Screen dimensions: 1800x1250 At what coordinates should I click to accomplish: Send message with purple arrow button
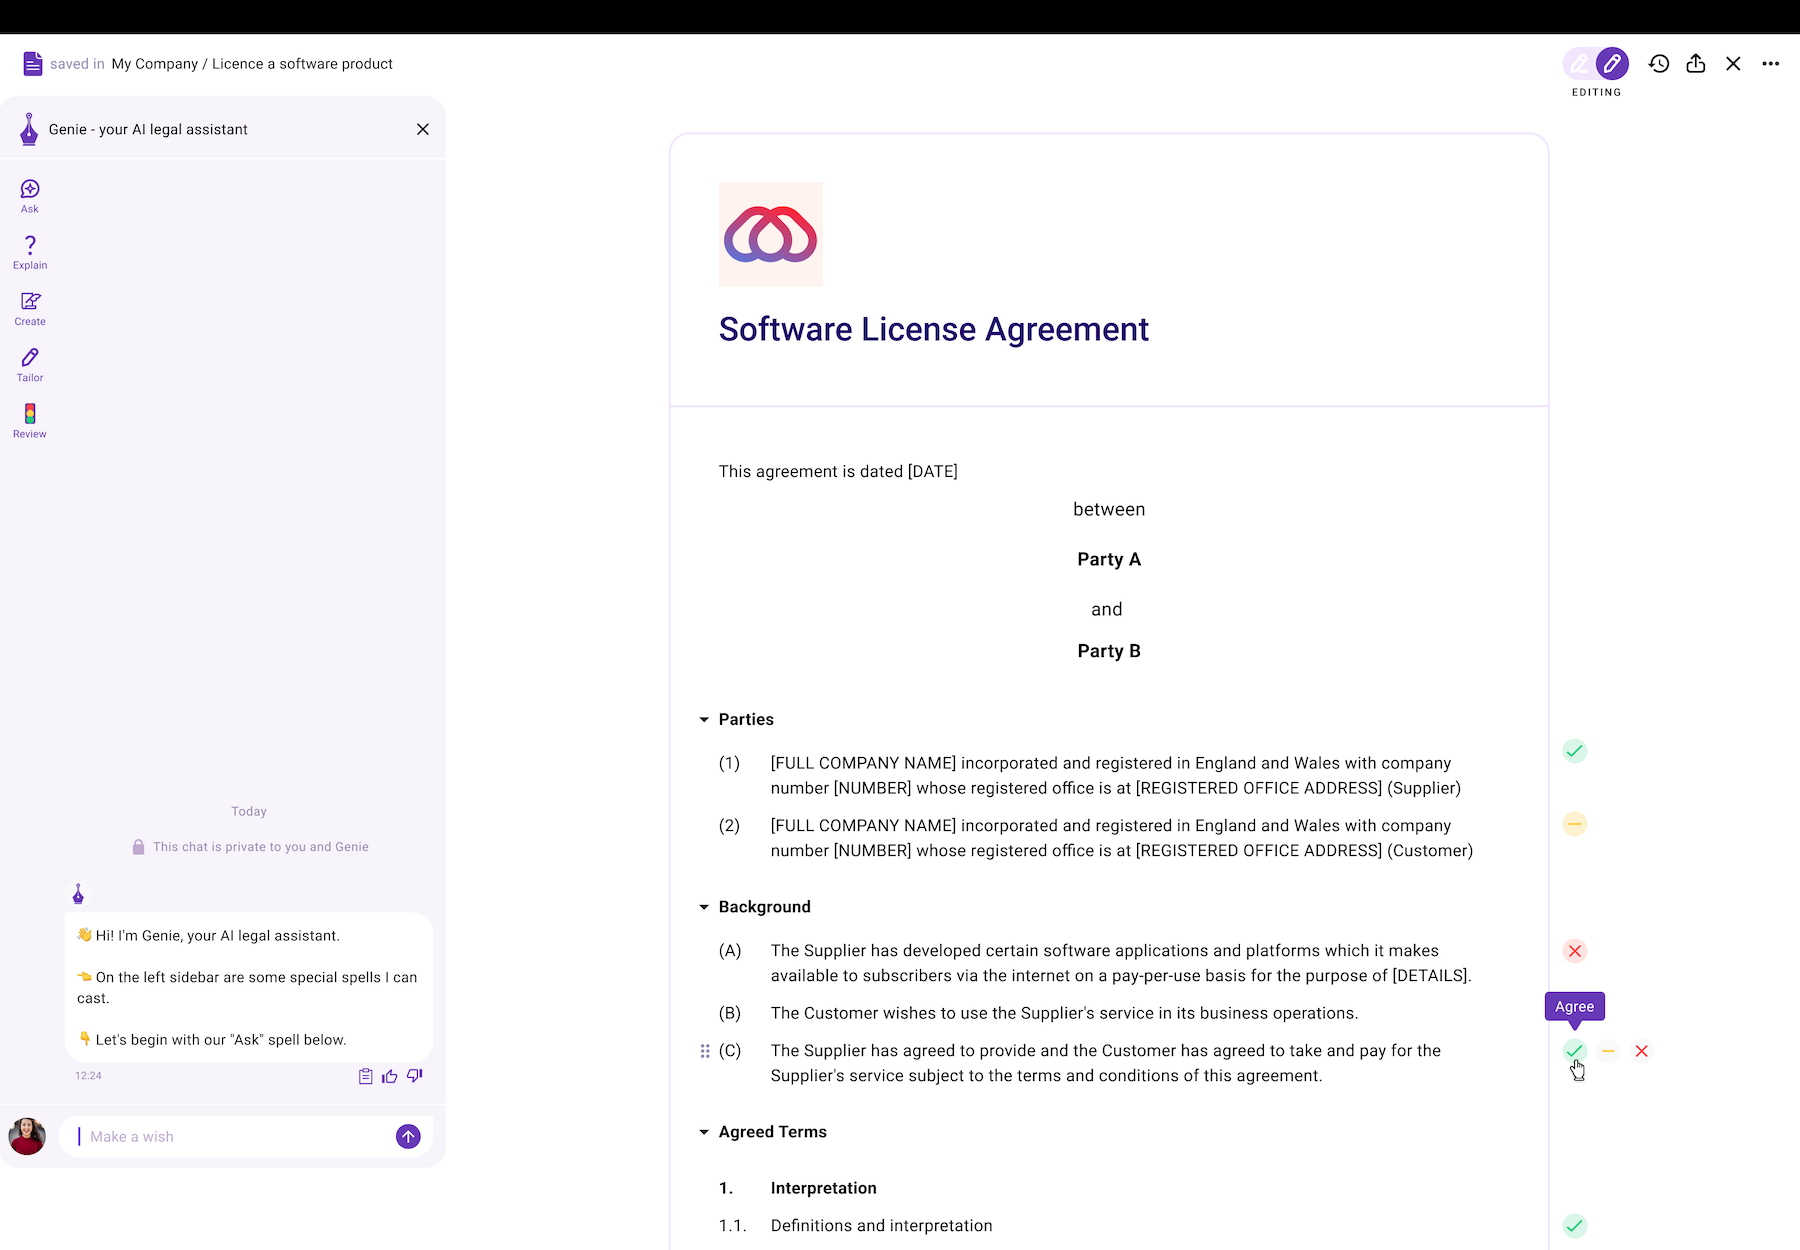[408, 1137]
